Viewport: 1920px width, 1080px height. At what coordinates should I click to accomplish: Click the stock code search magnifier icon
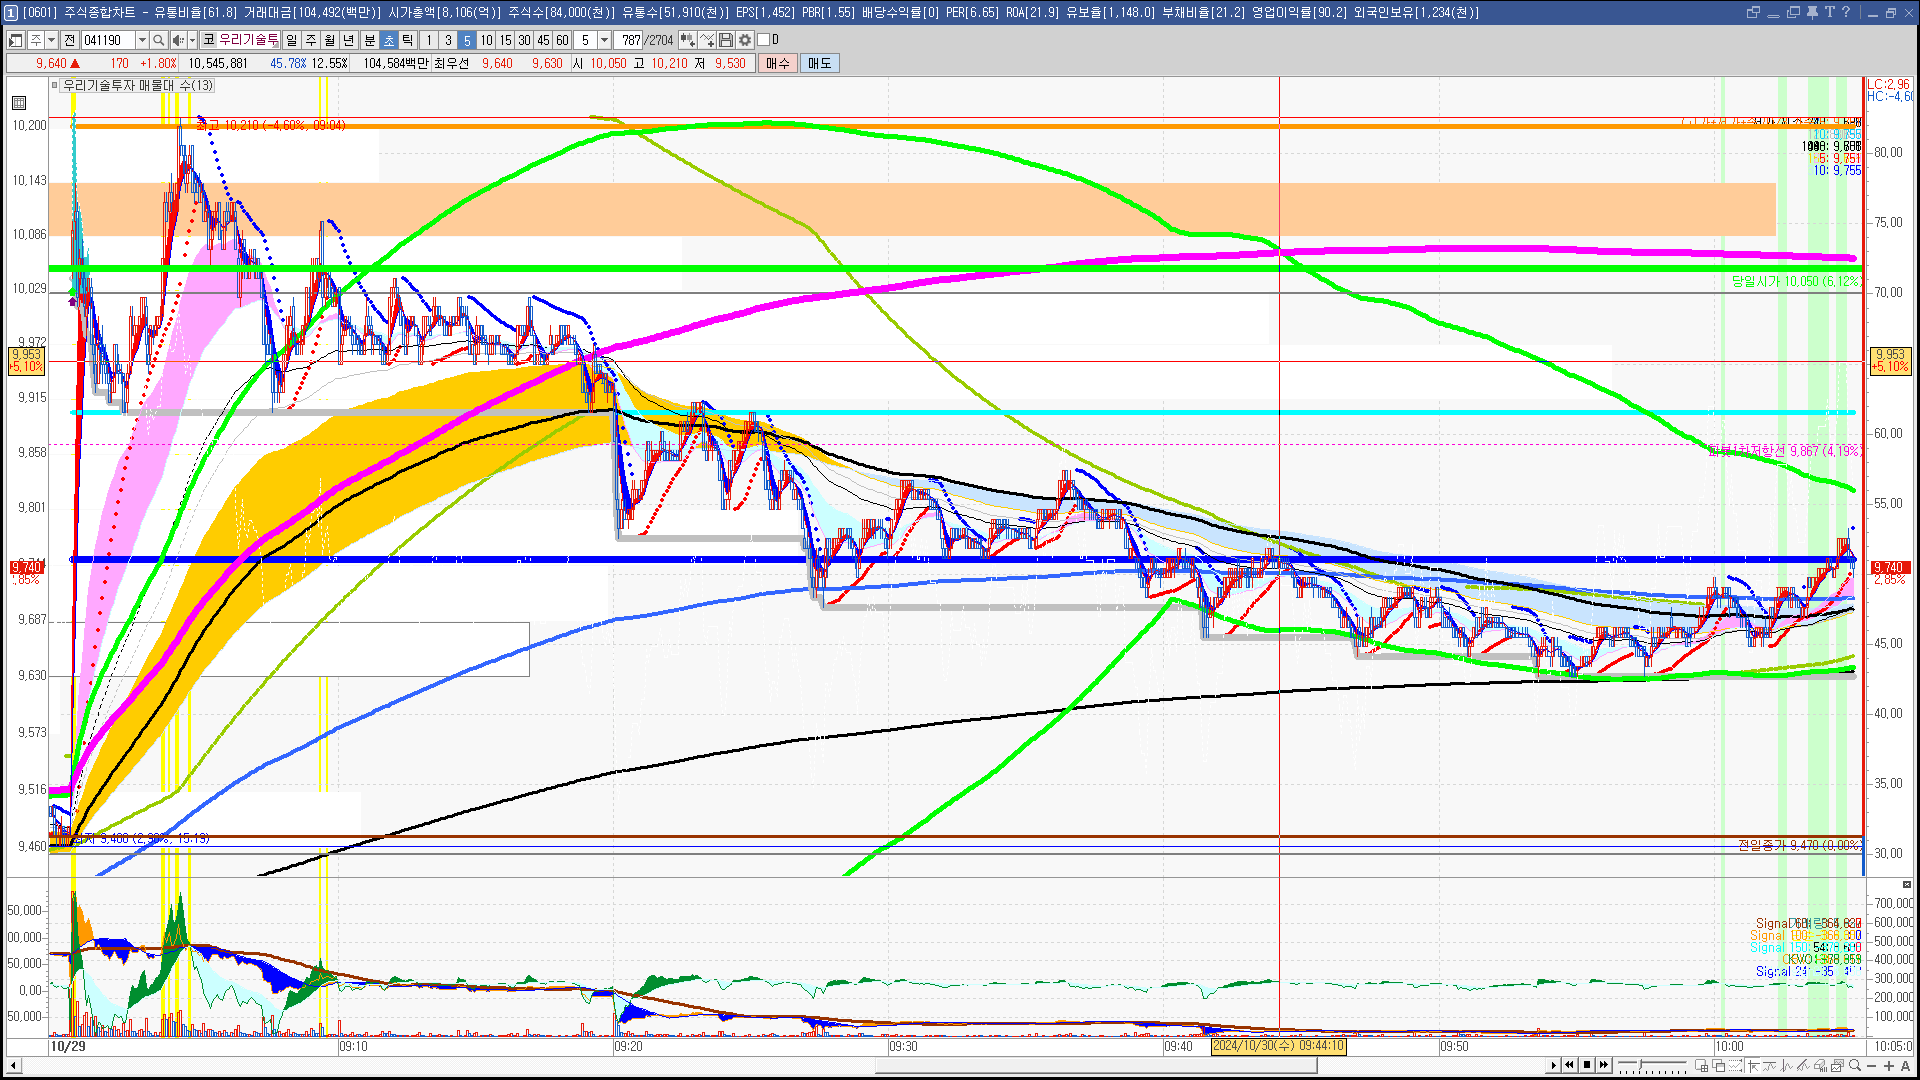tap(158, 40)
